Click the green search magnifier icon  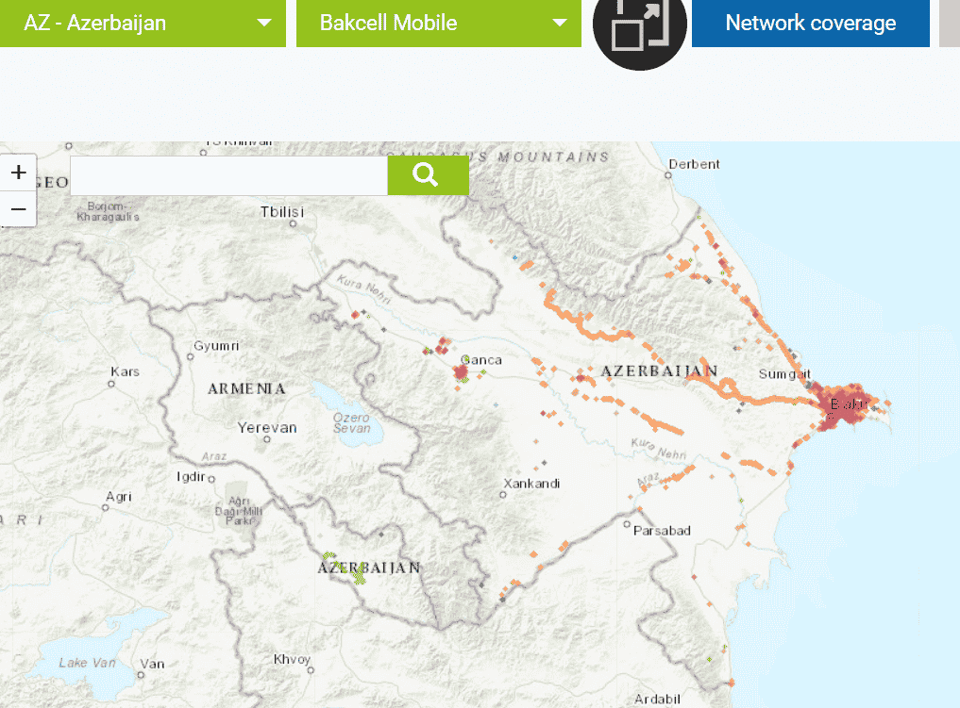[x=427, y=175]
